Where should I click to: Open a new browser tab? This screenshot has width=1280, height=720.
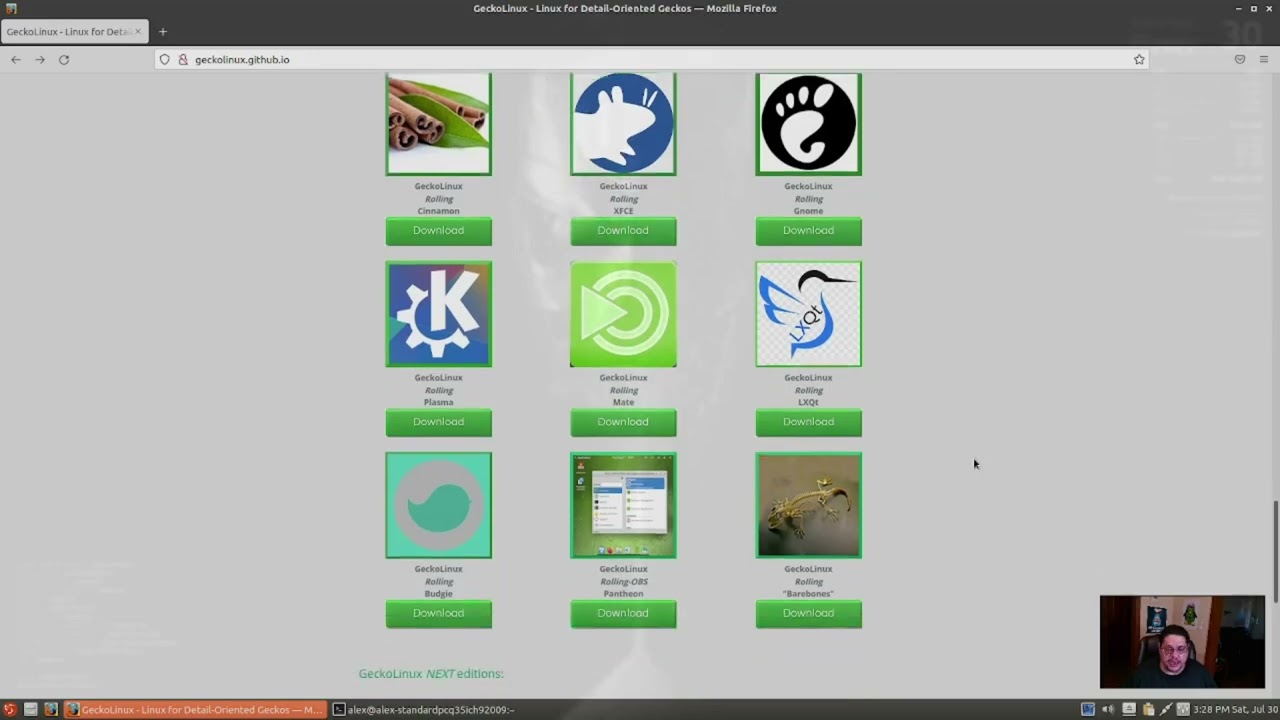point(163,32)
